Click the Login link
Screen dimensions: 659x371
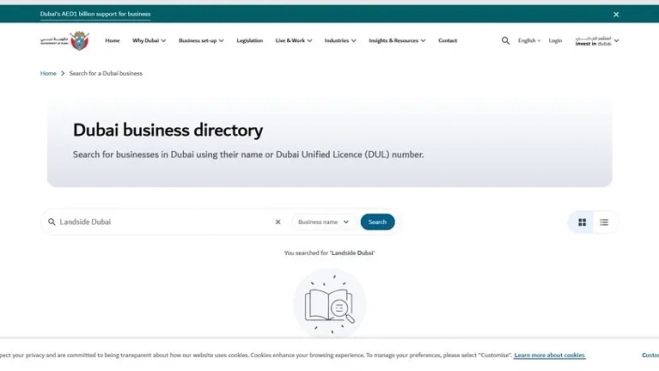point(555,41)
